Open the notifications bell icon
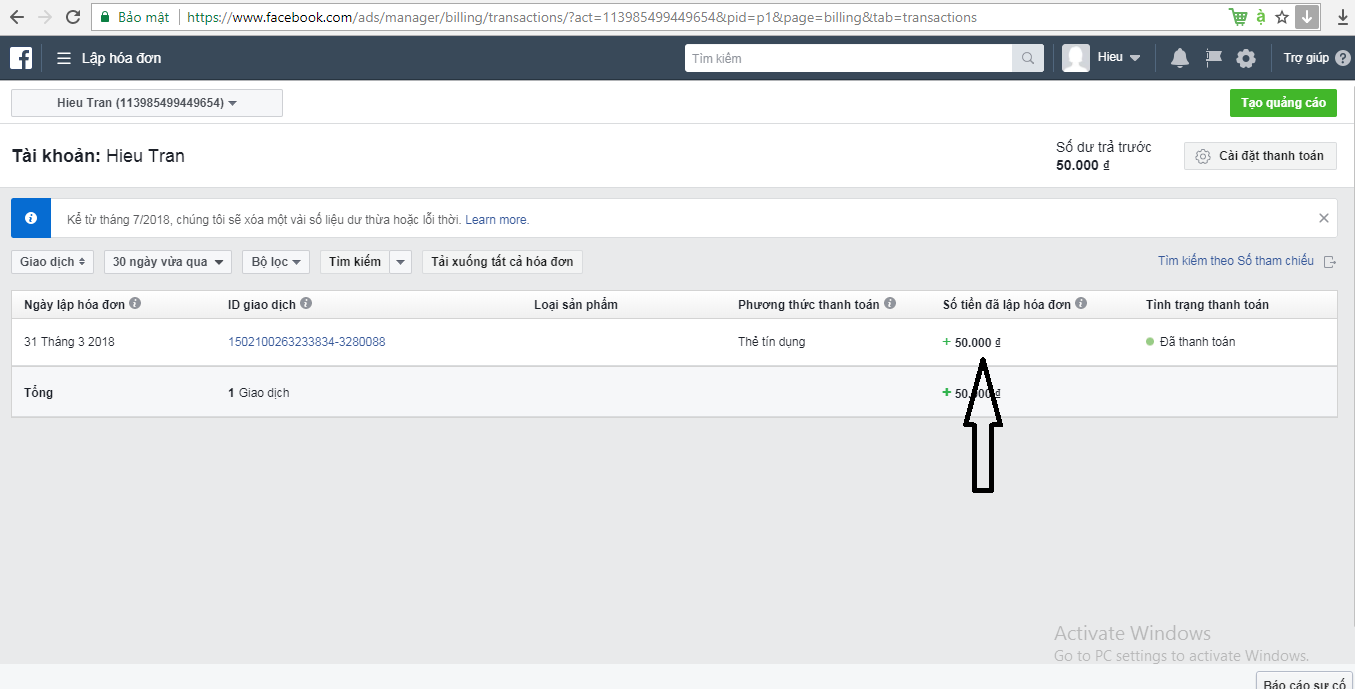 pos(1180,58)
